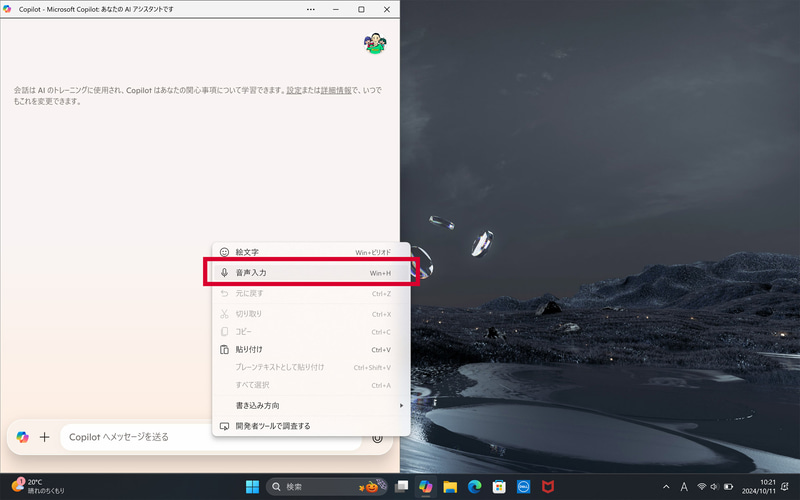
Task: Click the Wi-Fi tray icon
Action: (702, 487)
